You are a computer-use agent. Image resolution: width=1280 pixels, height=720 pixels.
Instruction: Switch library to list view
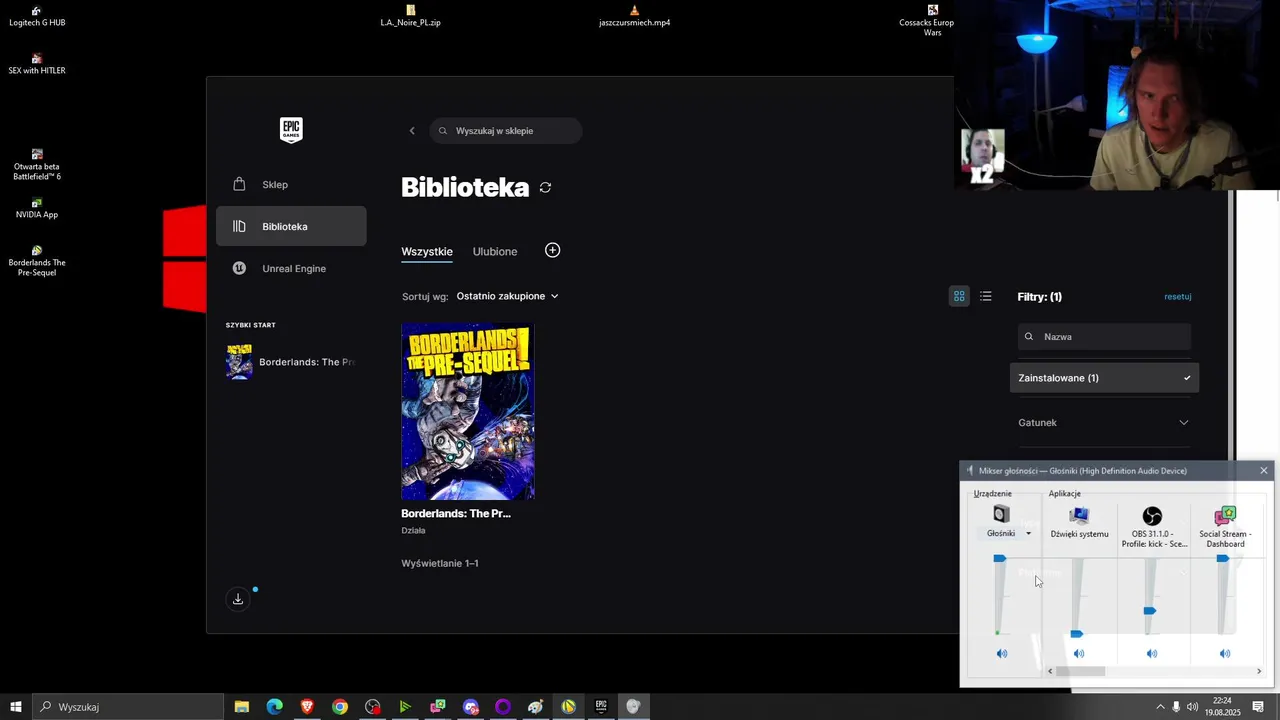point(986,296)
